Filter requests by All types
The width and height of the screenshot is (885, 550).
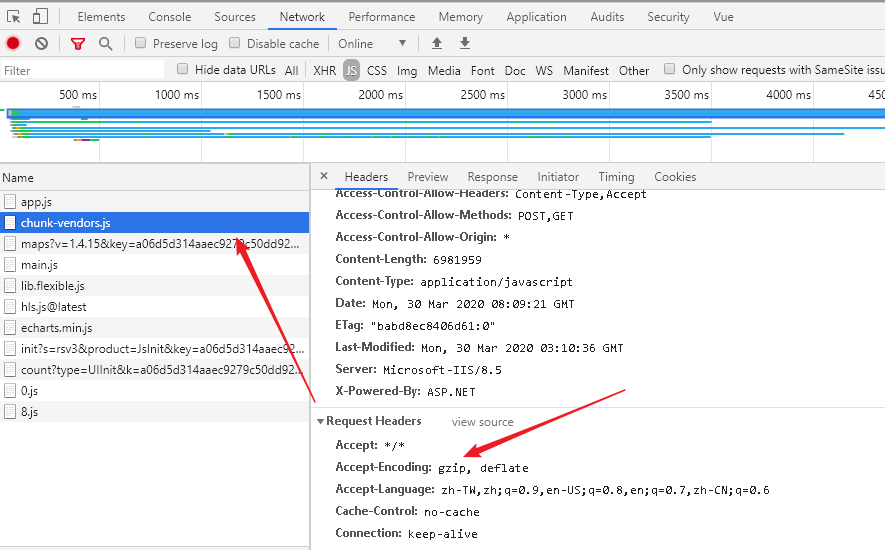click(x=291, y=71)
